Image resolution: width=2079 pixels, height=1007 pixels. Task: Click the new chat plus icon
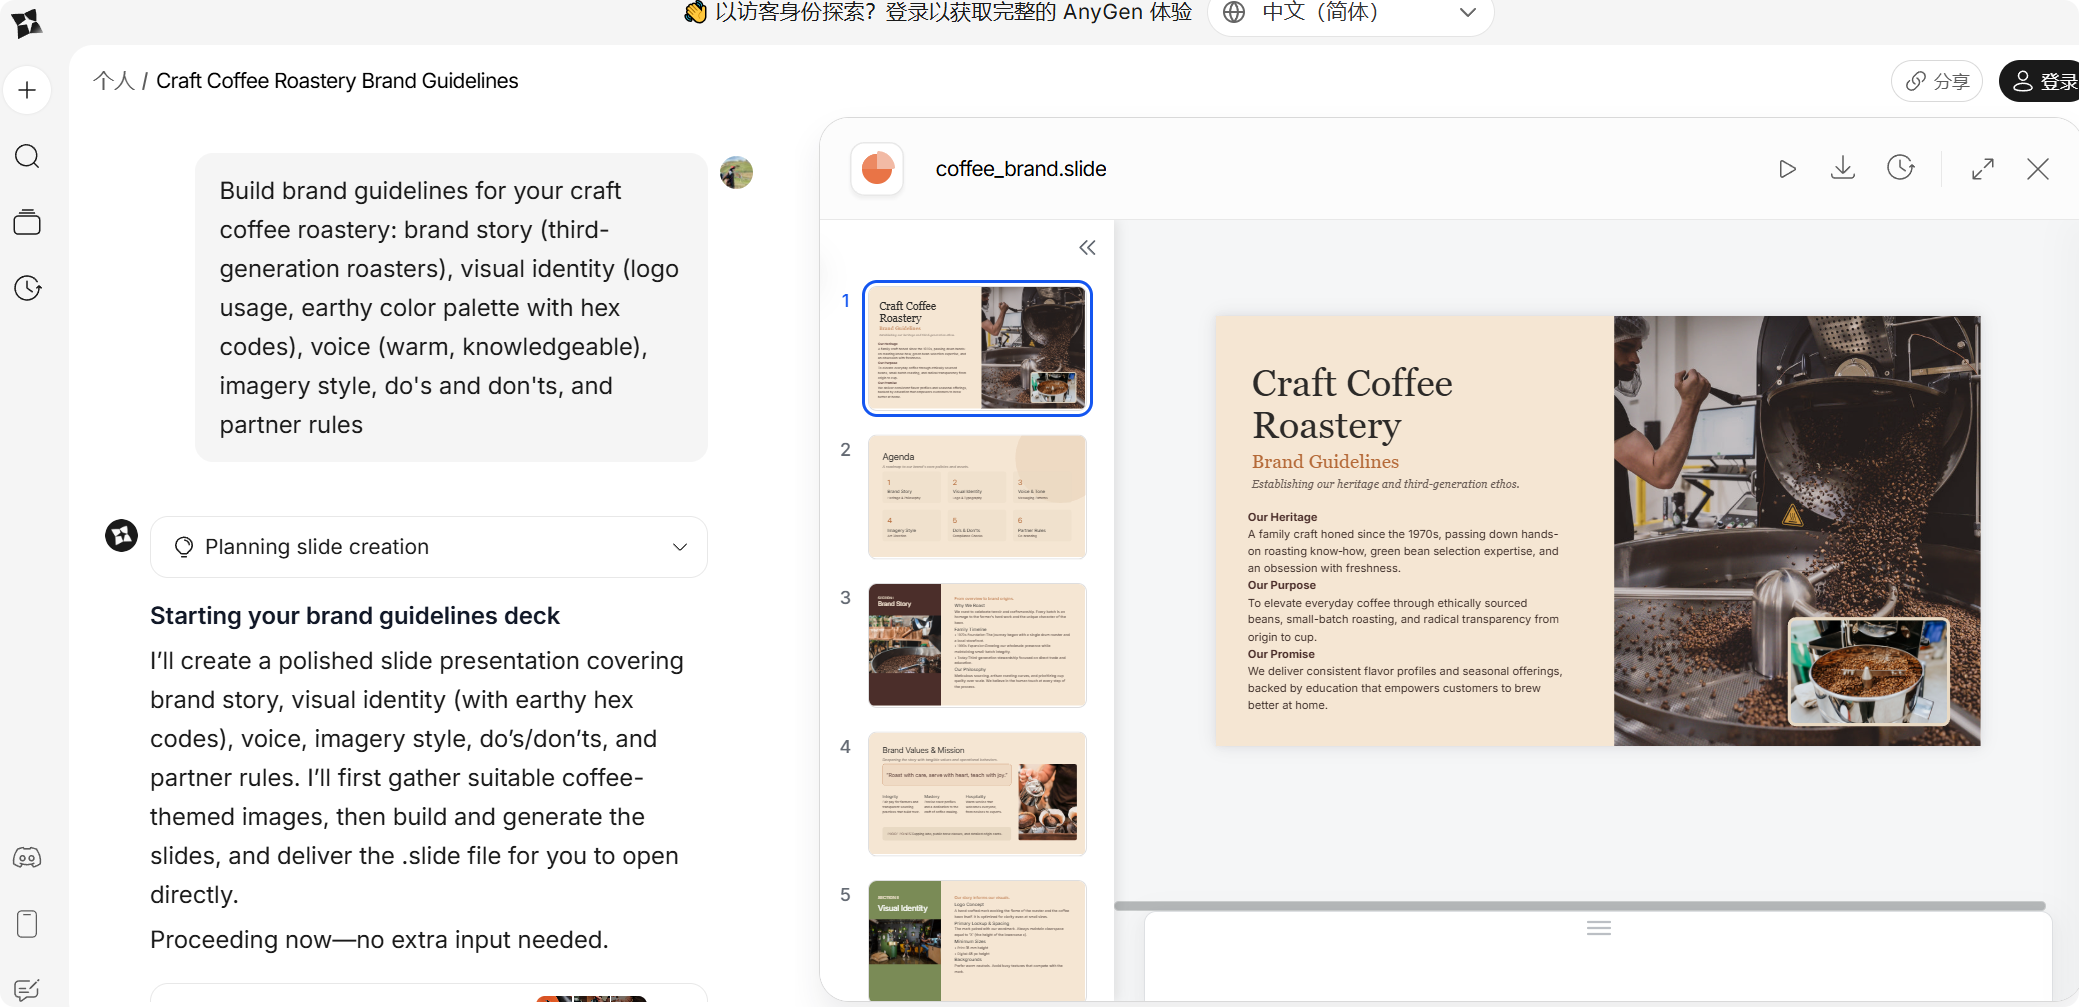click(27, 90)
